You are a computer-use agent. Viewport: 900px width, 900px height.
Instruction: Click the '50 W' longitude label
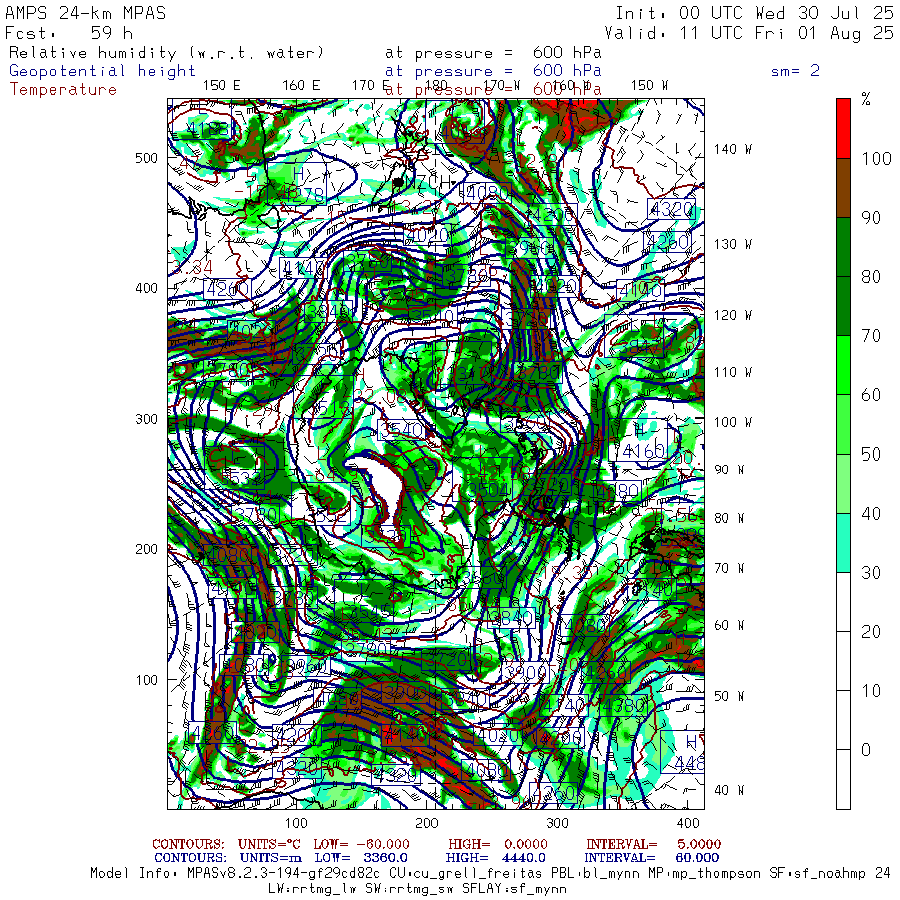[x=728, y=696]
